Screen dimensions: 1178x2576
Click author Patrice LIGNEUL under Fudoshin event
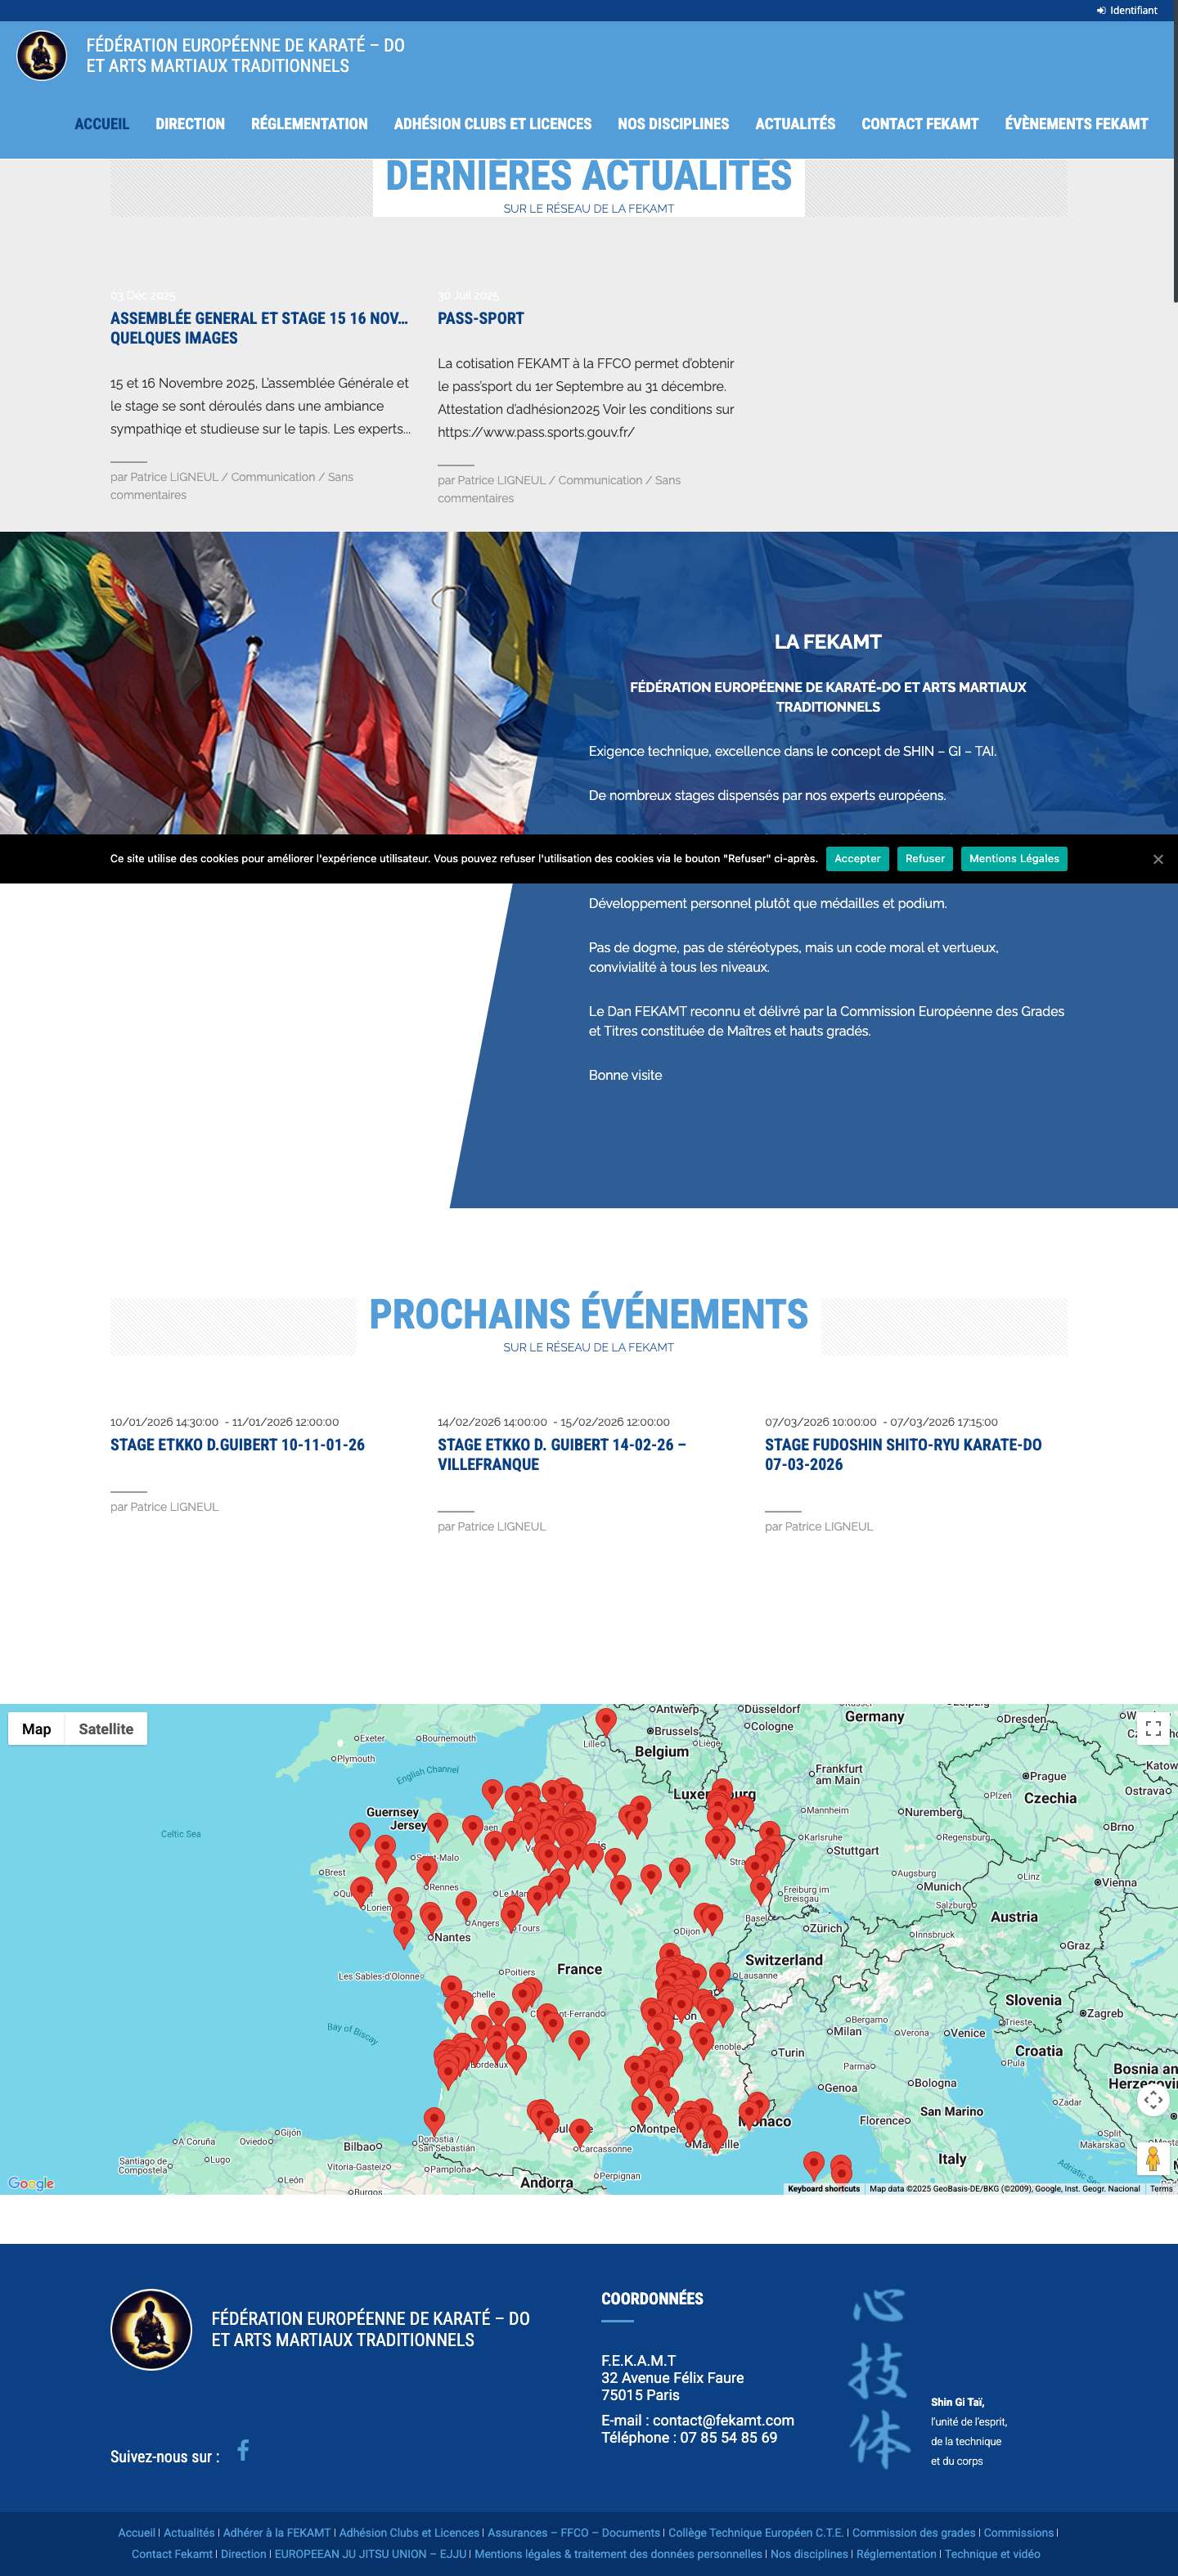pyautogui.click(x=829, y=1526)
